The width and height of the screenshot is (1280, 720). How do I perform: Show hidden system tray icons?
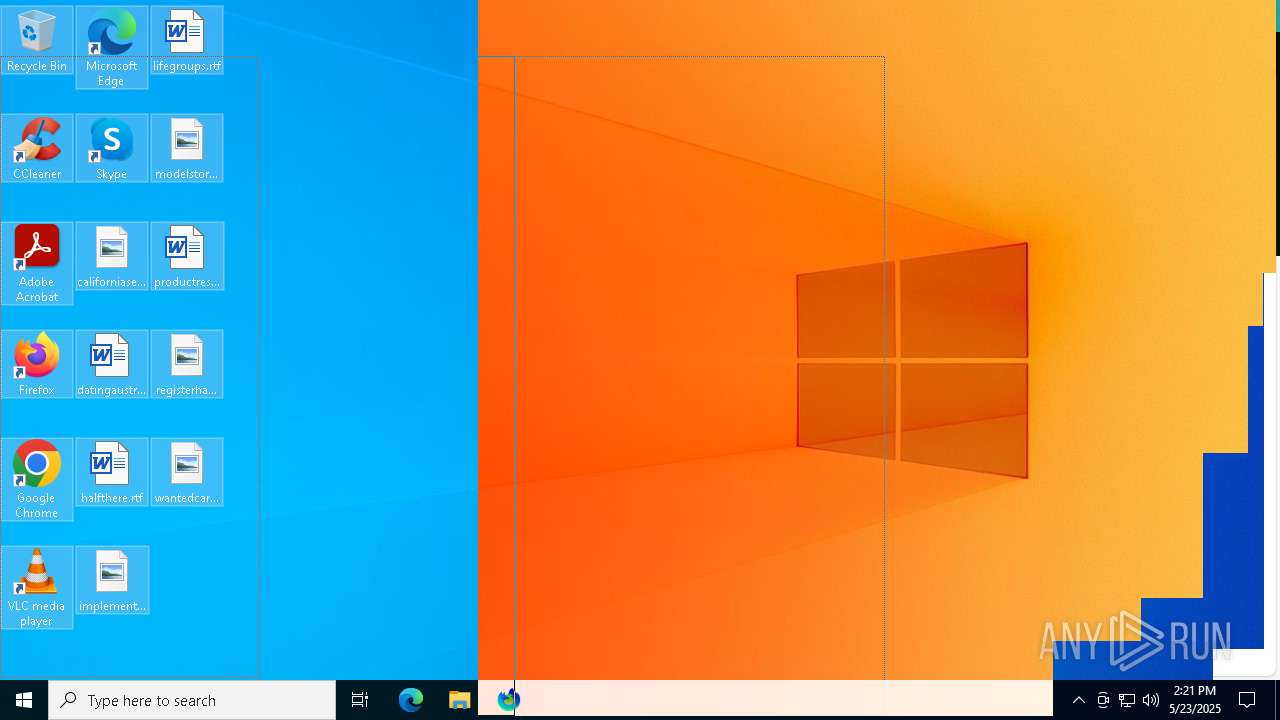click(1079, 700)
